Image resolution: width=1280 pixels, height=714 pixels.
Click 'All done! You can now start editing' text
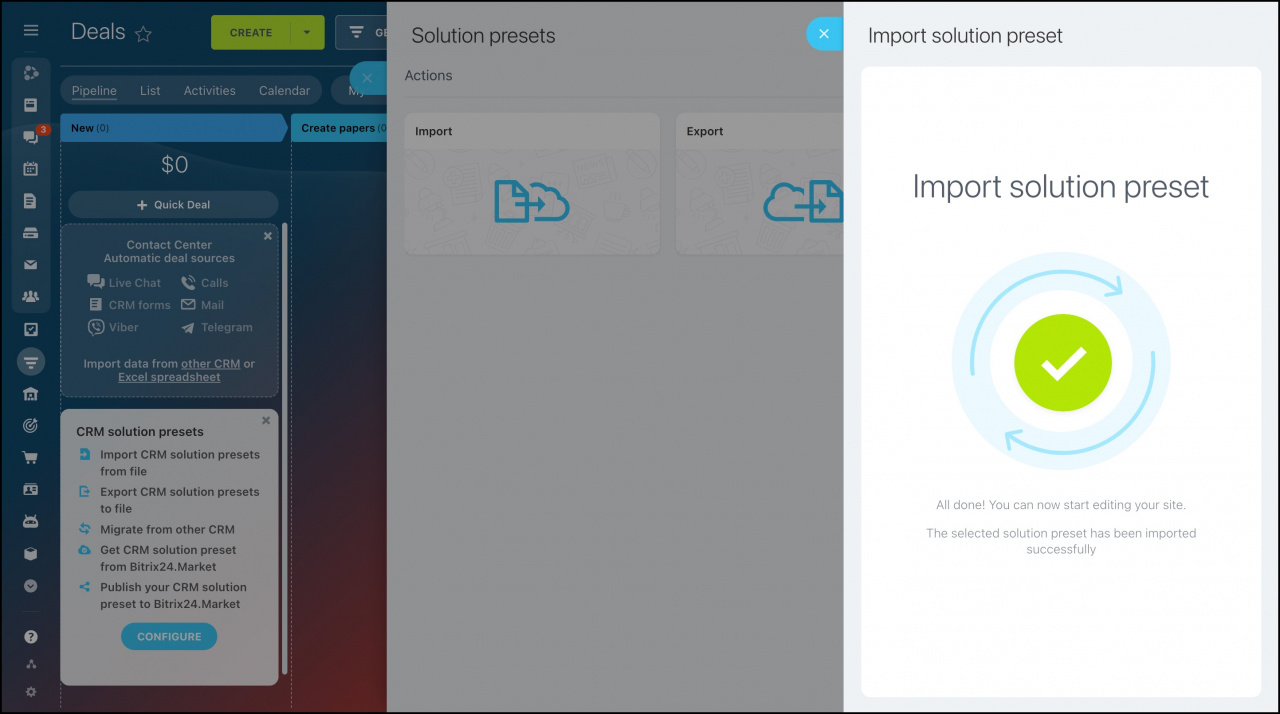[1061, 505]
